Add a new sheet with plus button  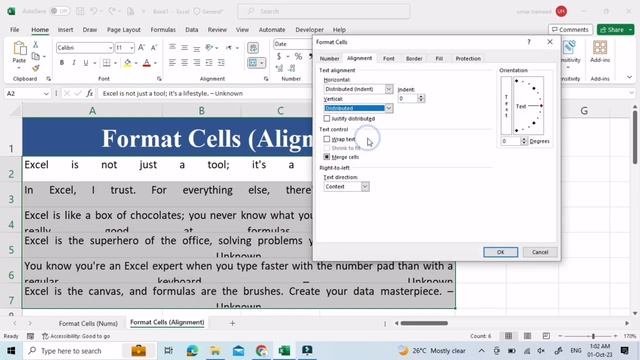click(232, 323)
